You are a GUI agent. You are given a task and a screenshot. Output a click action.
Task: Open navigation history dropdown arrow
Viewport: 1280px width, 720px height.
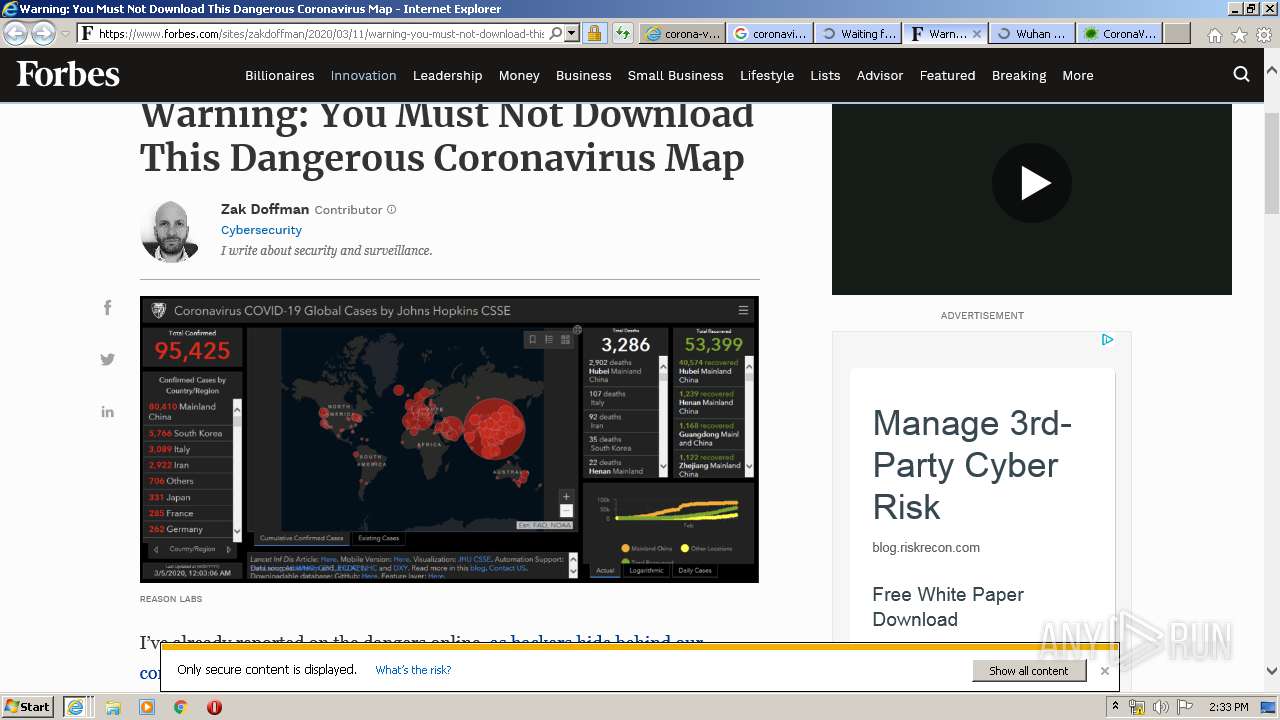point(65,34)
